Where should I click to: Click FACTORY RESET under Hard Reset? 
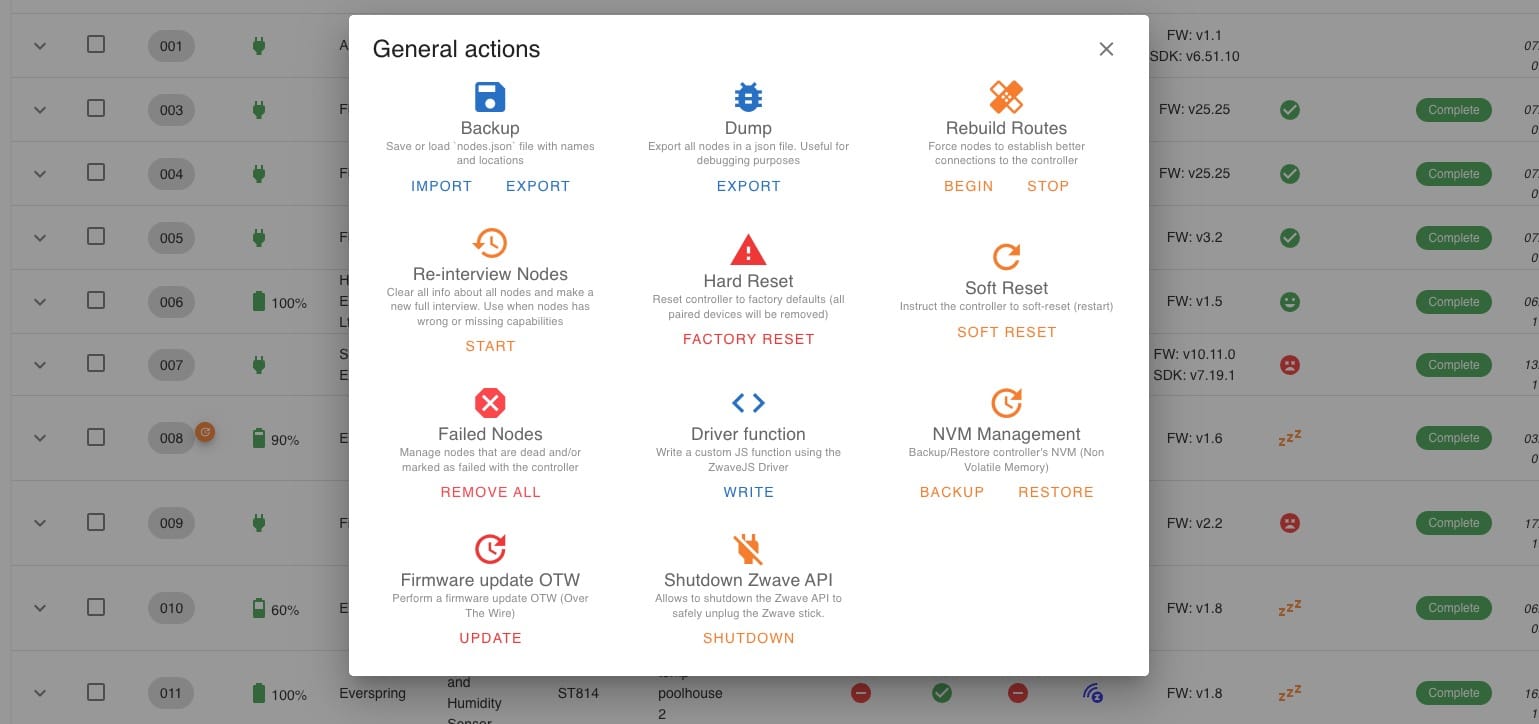[x=749, y=339]
